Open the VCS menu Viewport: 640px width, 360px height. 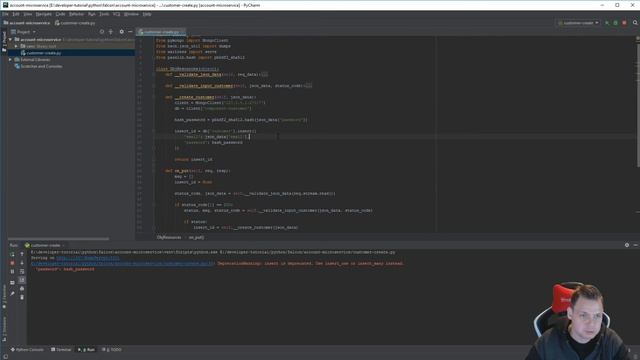point(116,14)
